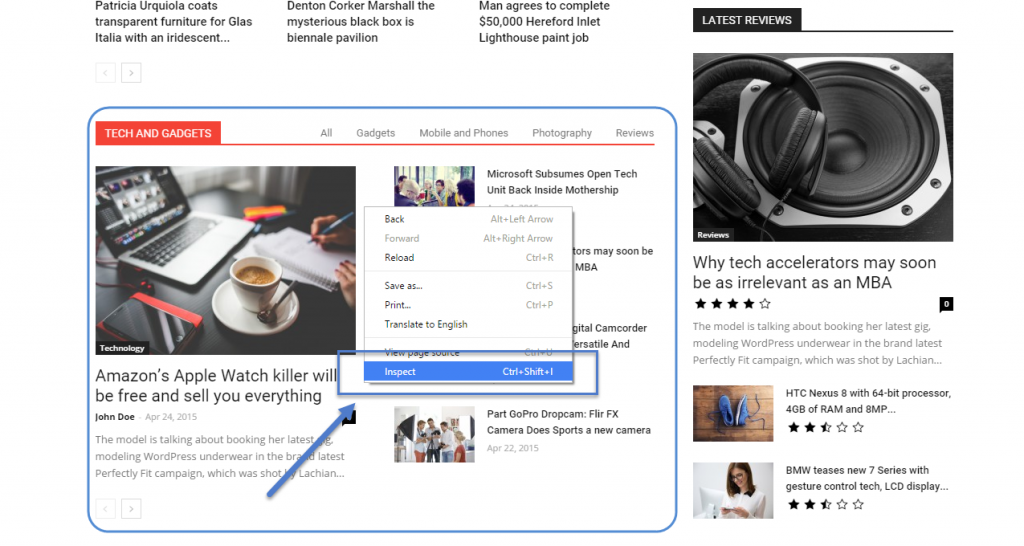
Task: Open the All filter tab
Action: (x=326, y=133)
